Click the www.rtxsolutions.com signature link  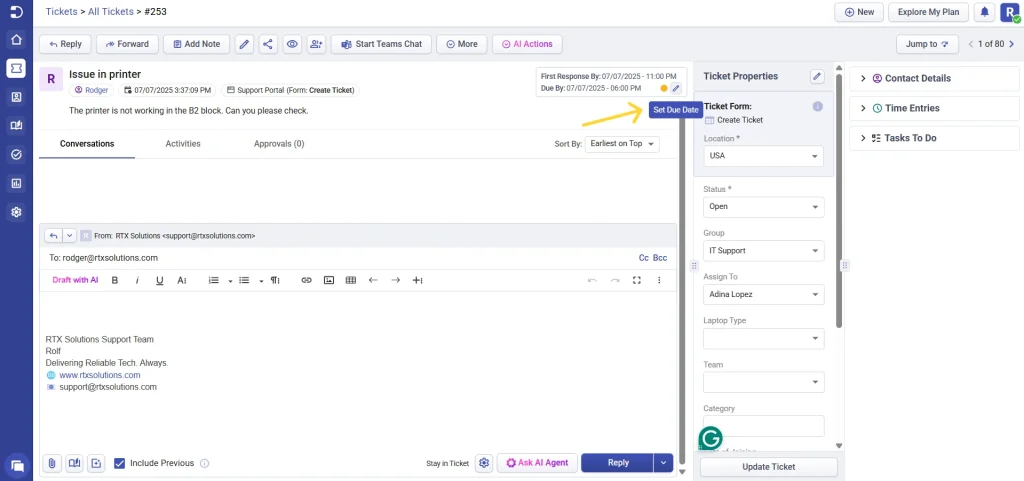click(100, 375)
